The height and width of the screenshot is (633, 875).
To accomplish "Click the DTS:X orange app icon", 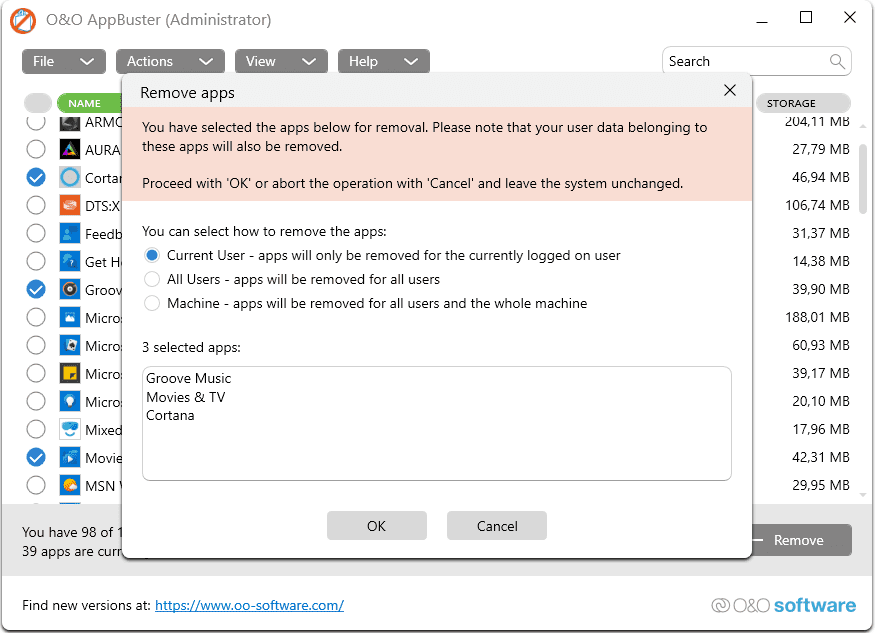I will [70, 205].
